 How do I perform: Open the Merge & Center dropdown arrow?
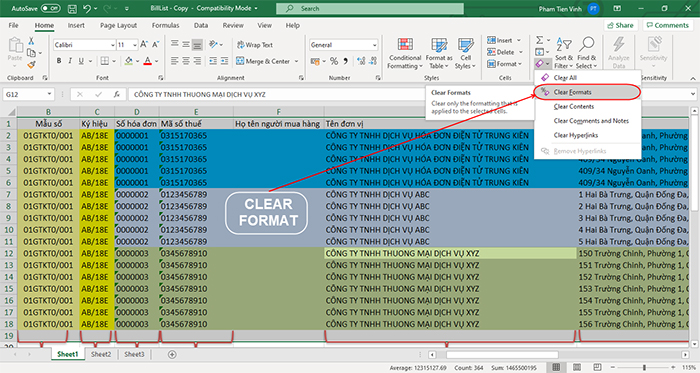(x=296, y=61)
